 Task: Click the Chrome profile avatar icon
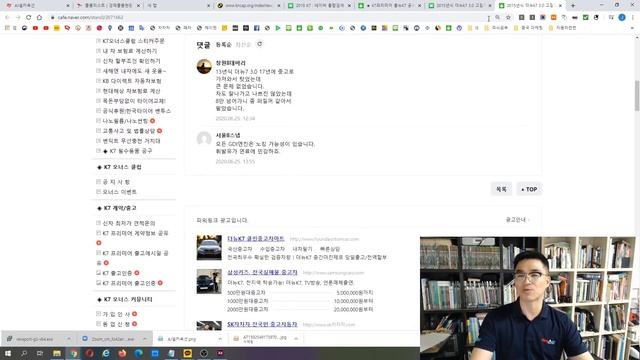point(622,18)
